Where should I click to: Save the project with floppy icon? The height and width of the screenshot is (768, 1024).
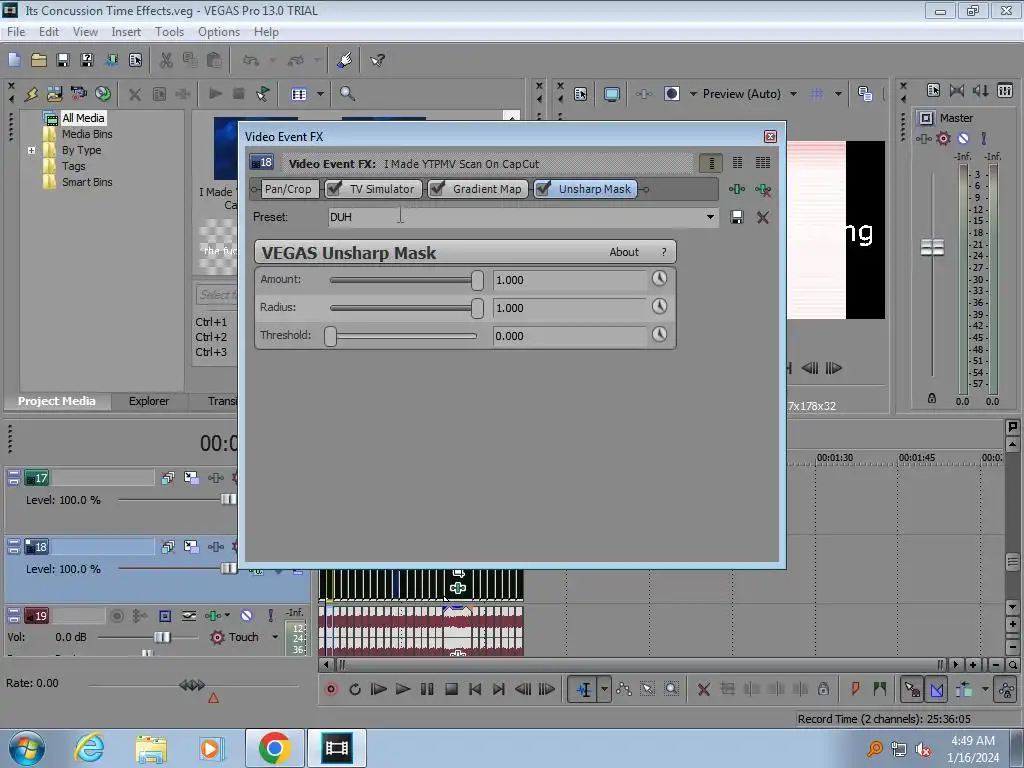(x=63, y=60)
